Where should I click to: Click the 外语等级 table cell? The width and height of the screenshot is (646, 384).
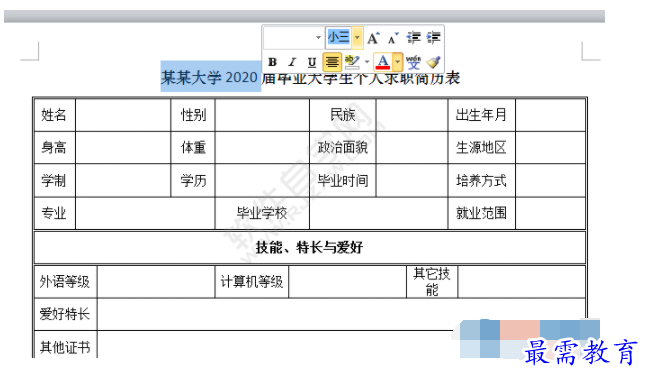pyautogui.click(x=65, y=282)
